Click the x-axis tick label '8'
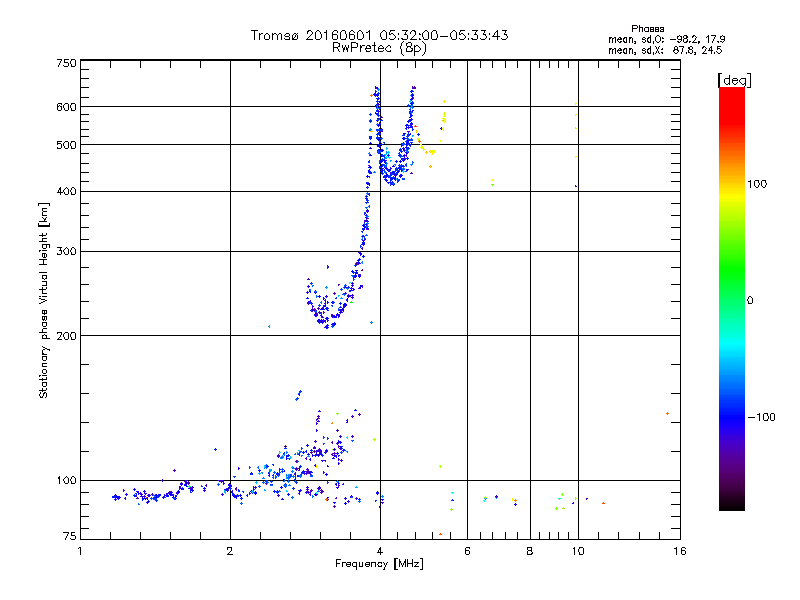This screenshot has height=600, width=800. pyautogui.click(x=530, y=551)
